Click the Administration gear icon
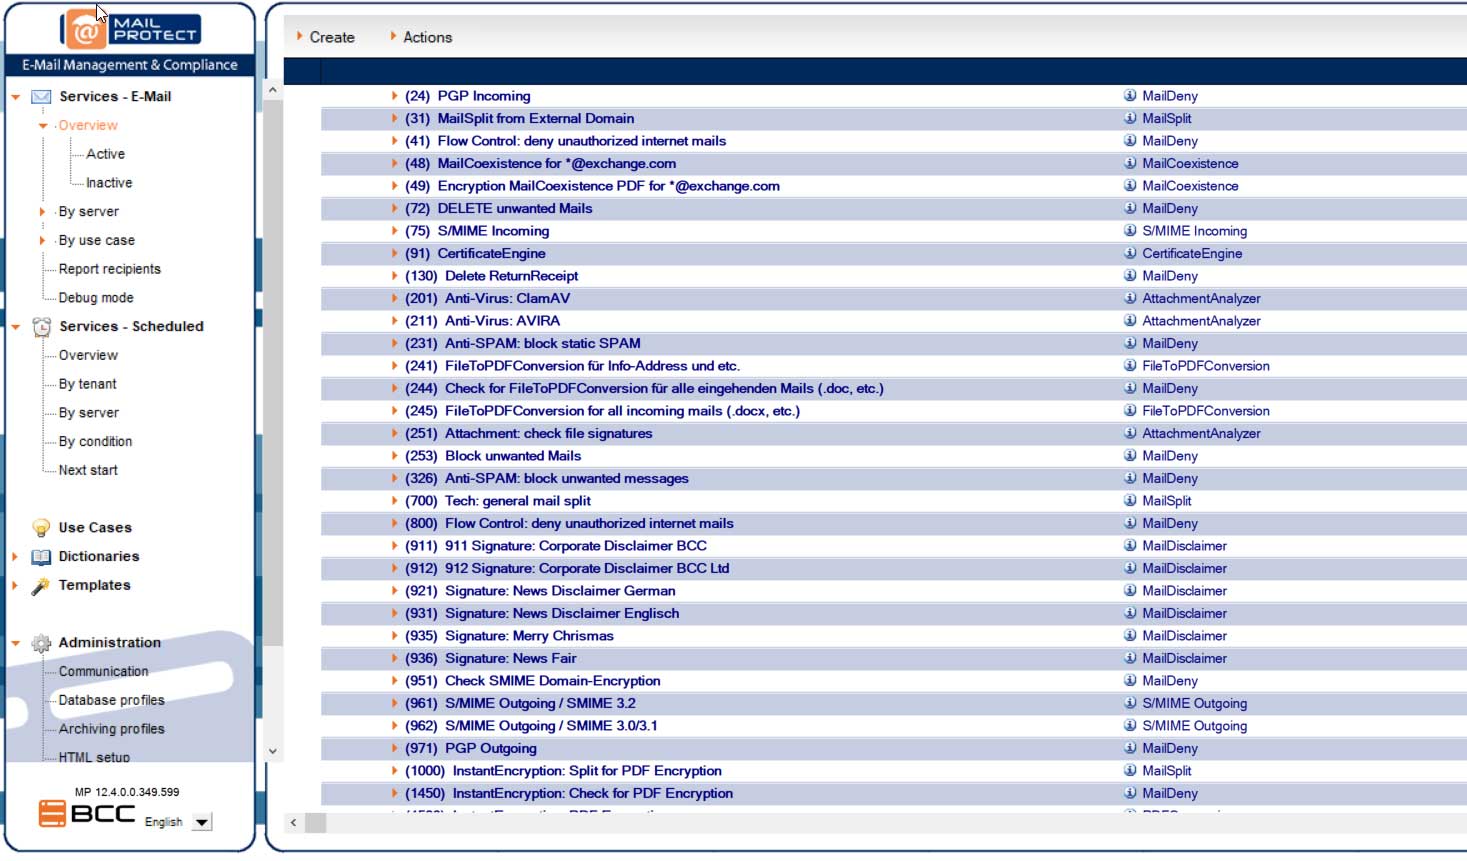The width and height of the screenshot is (1467, 861). 41,644
